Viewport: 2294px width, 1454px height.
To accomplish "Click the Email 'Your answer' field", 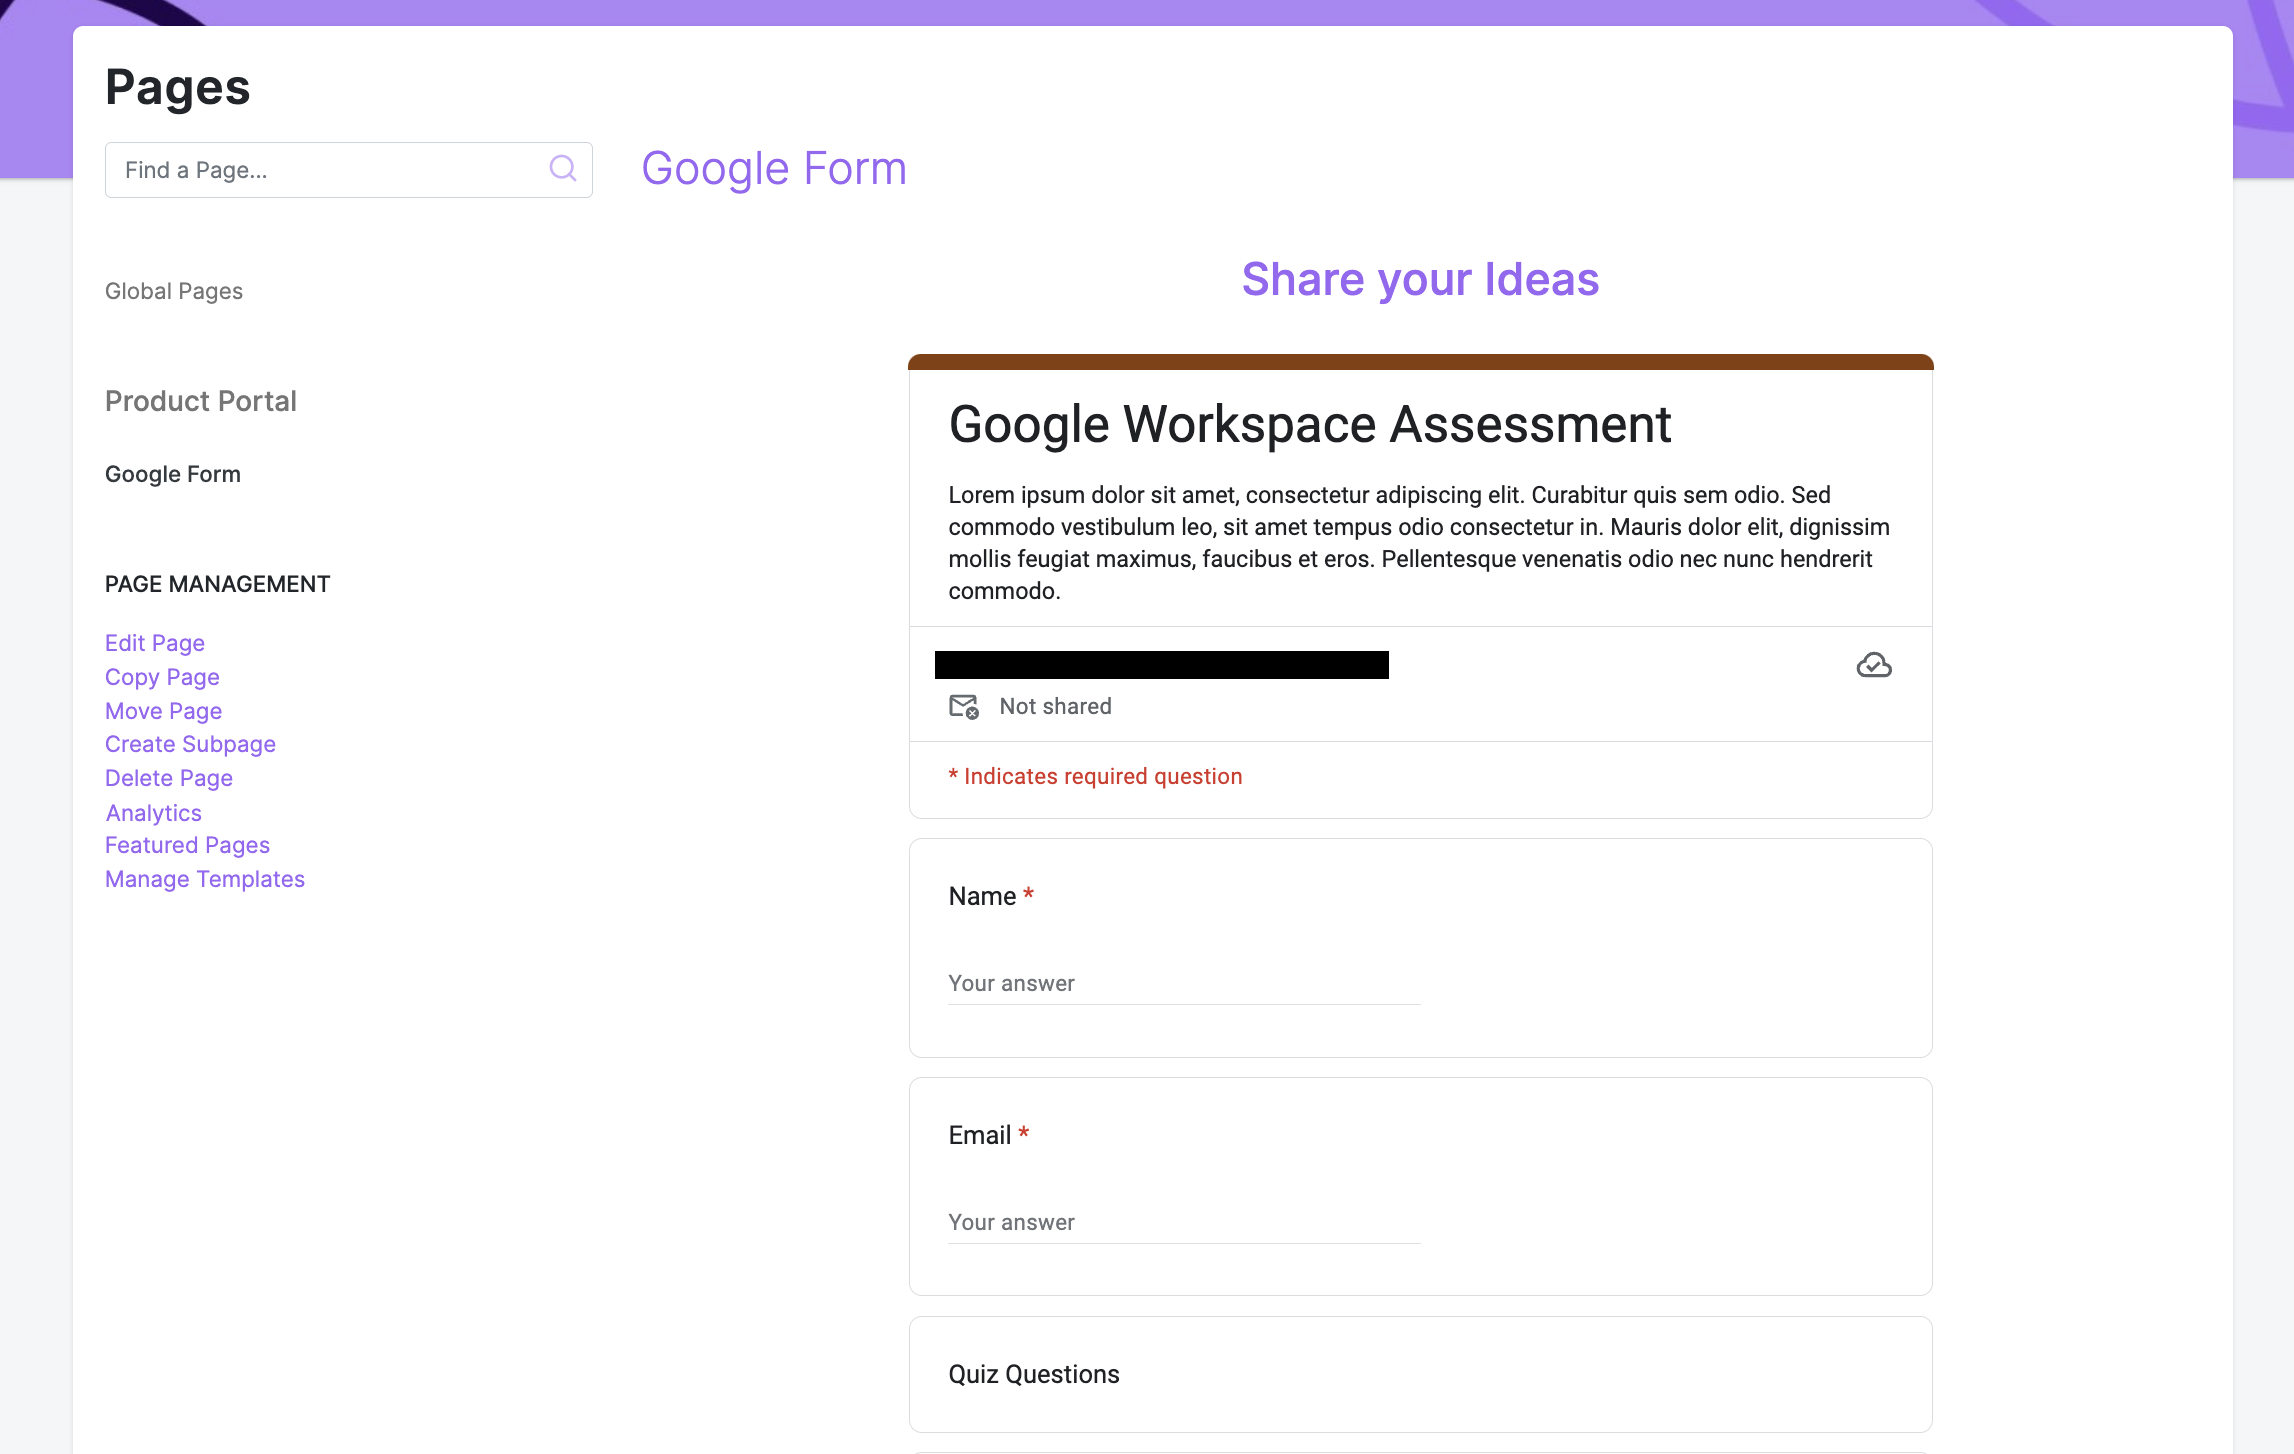I will pyautogui.click(x=1182, y=1222).
